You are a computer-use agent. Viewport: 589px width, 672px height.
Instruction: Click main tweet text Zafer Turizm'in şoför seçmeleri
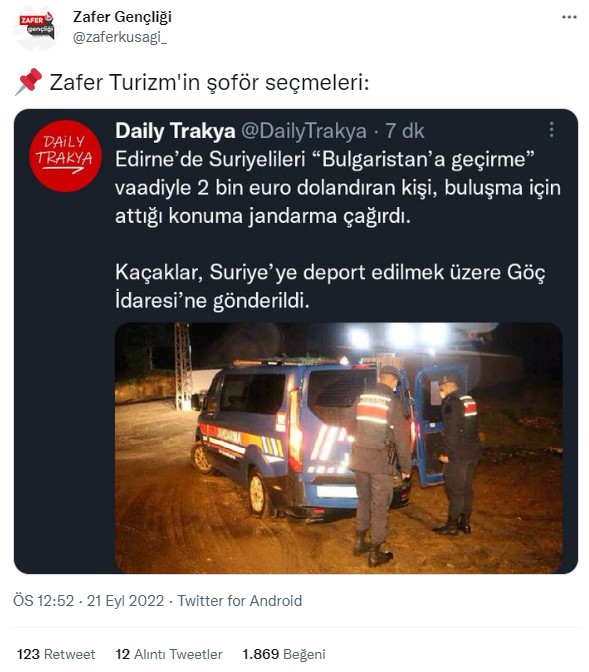[209, 82]
